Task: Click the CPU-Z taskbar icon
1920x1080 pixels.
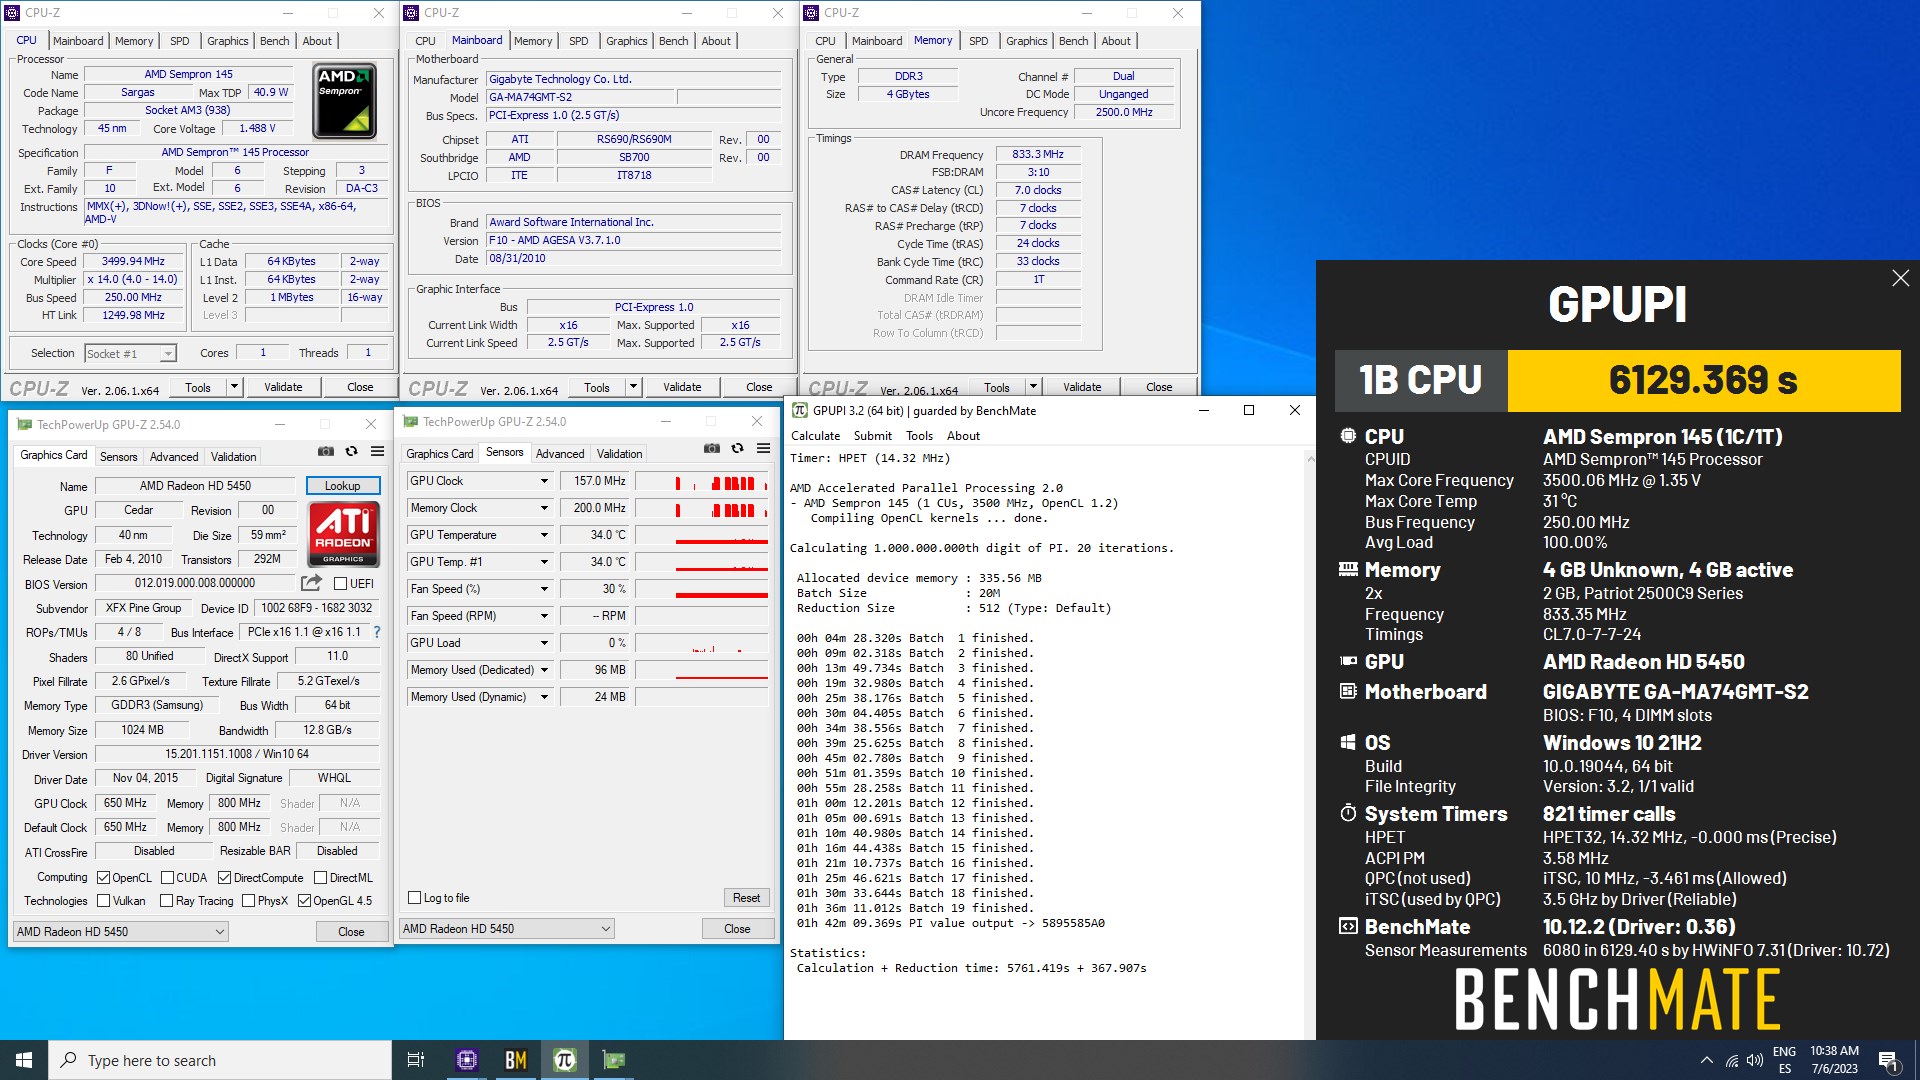Action: pyautogui.click(x=467, y=1060)
